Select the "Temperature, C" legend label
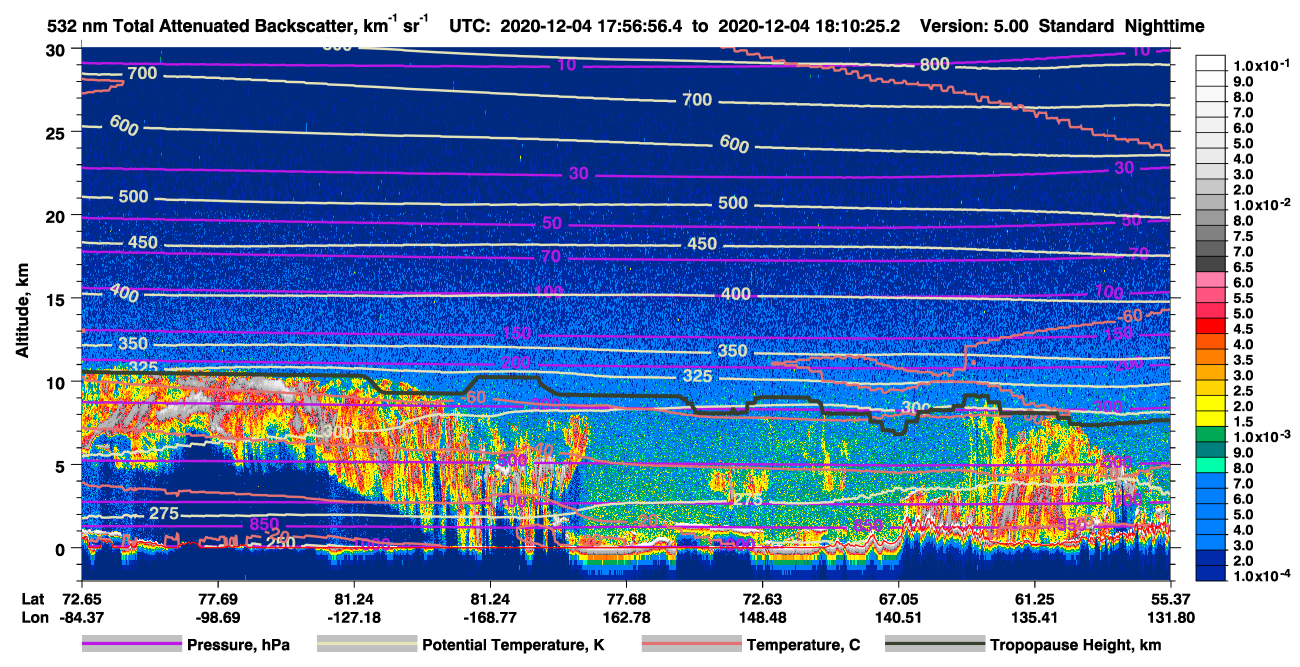 [803, 645]
